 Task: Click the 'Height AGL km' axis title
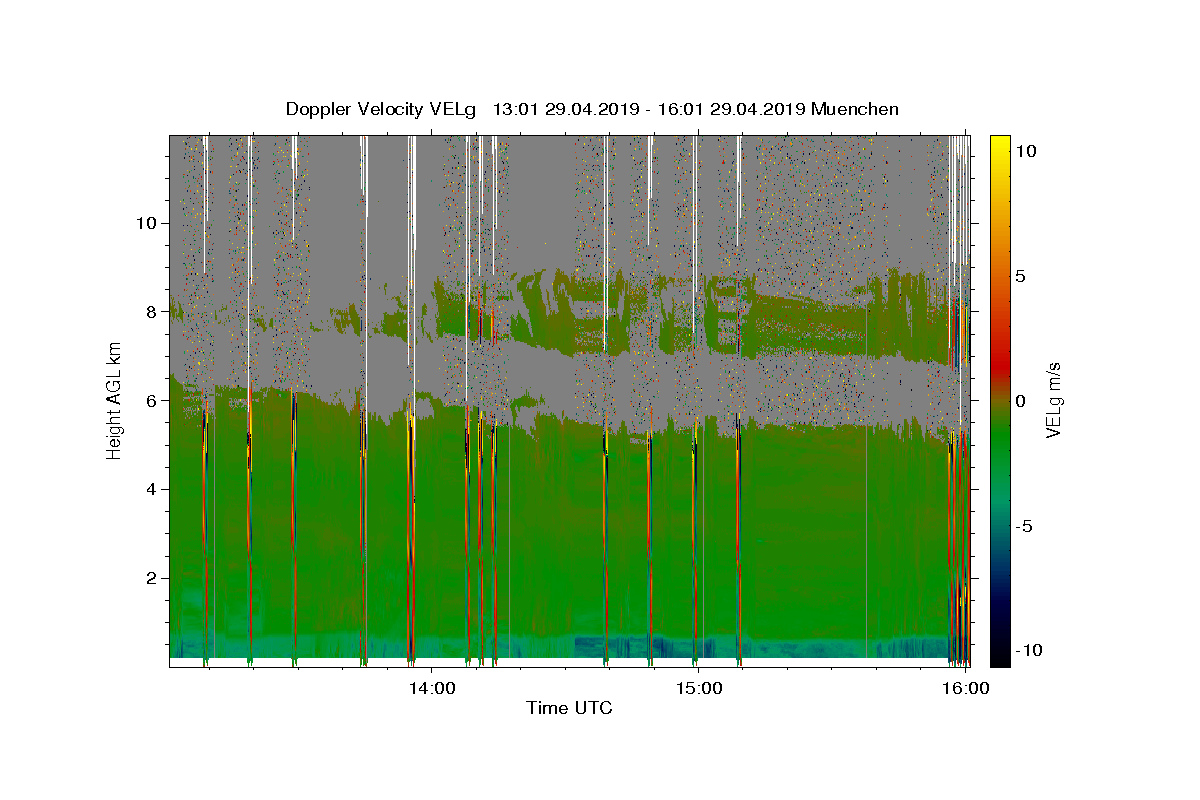pos(115,401)
